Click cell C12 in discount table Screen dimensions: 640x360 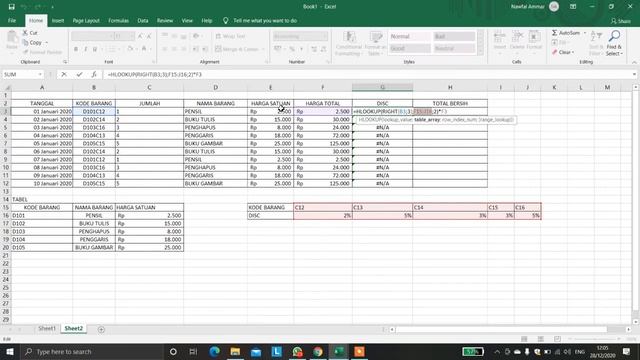(x=323, y=207)
